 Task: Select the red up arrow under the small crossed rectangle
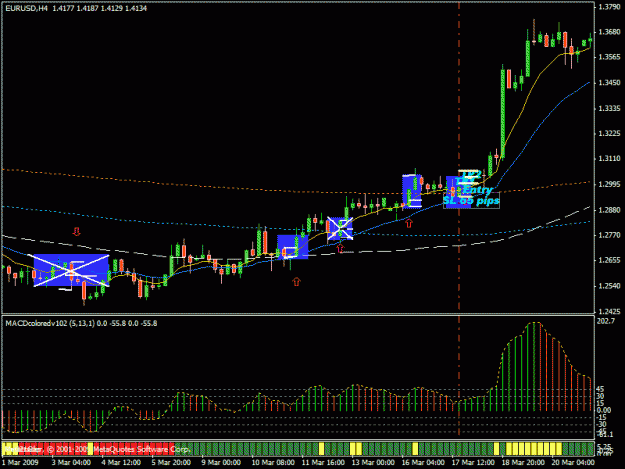pyautogui.click(x=340, y=248)
